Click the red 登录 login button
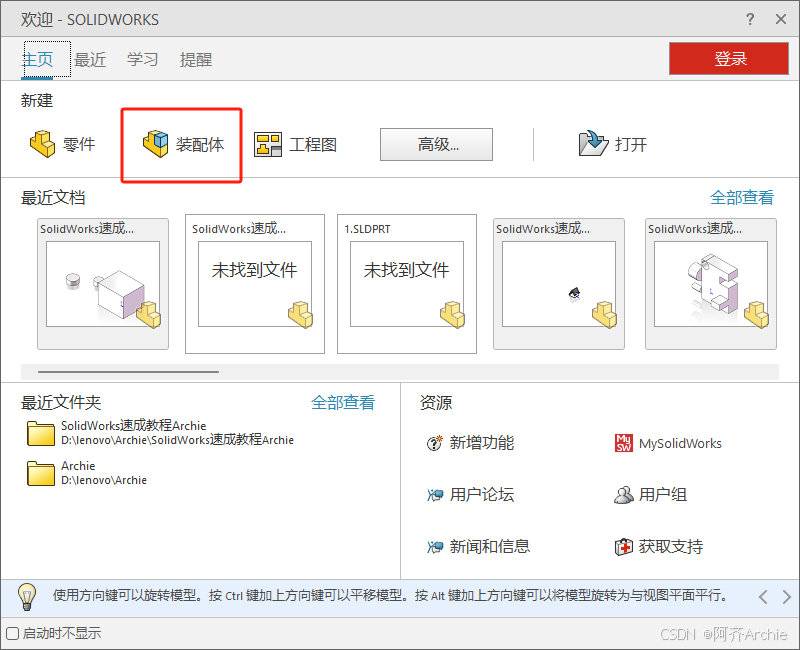 coord(729,59)
